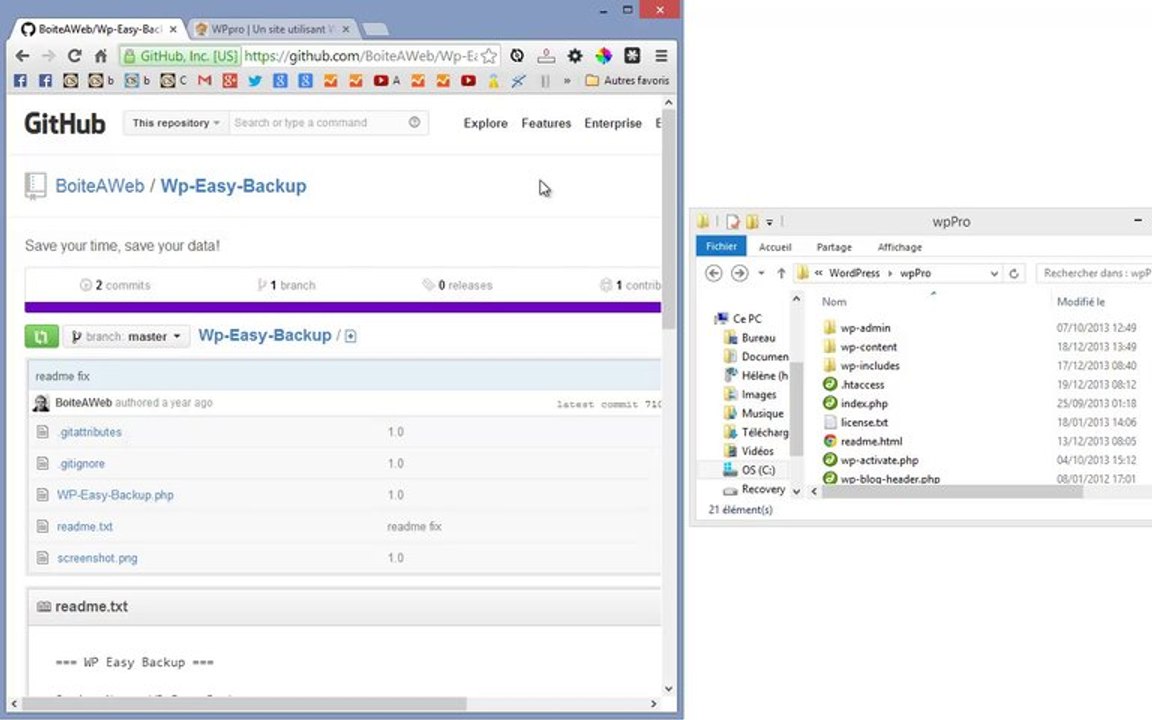The image size is (1152, 720).
Task: Click the purple language bar
Action: [342, 307]
